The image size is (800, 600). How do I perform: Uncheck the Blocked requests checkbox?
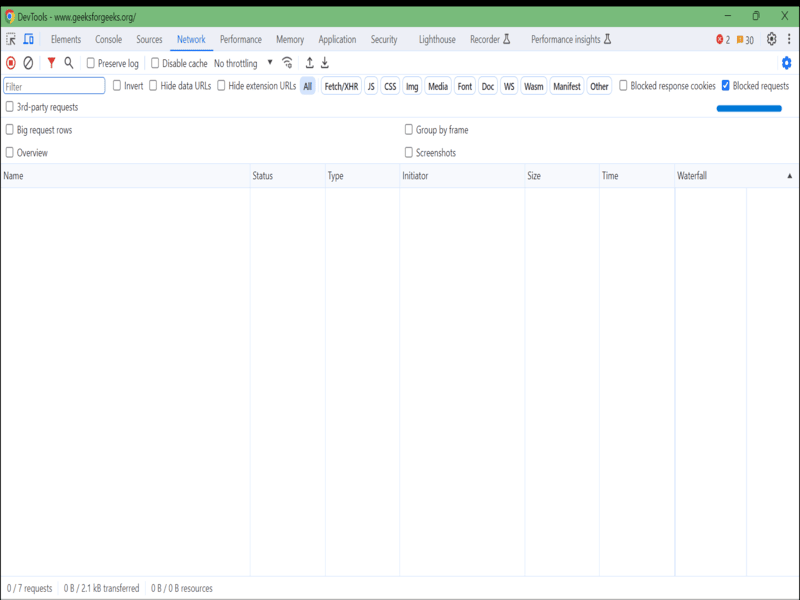coord(726,86)
